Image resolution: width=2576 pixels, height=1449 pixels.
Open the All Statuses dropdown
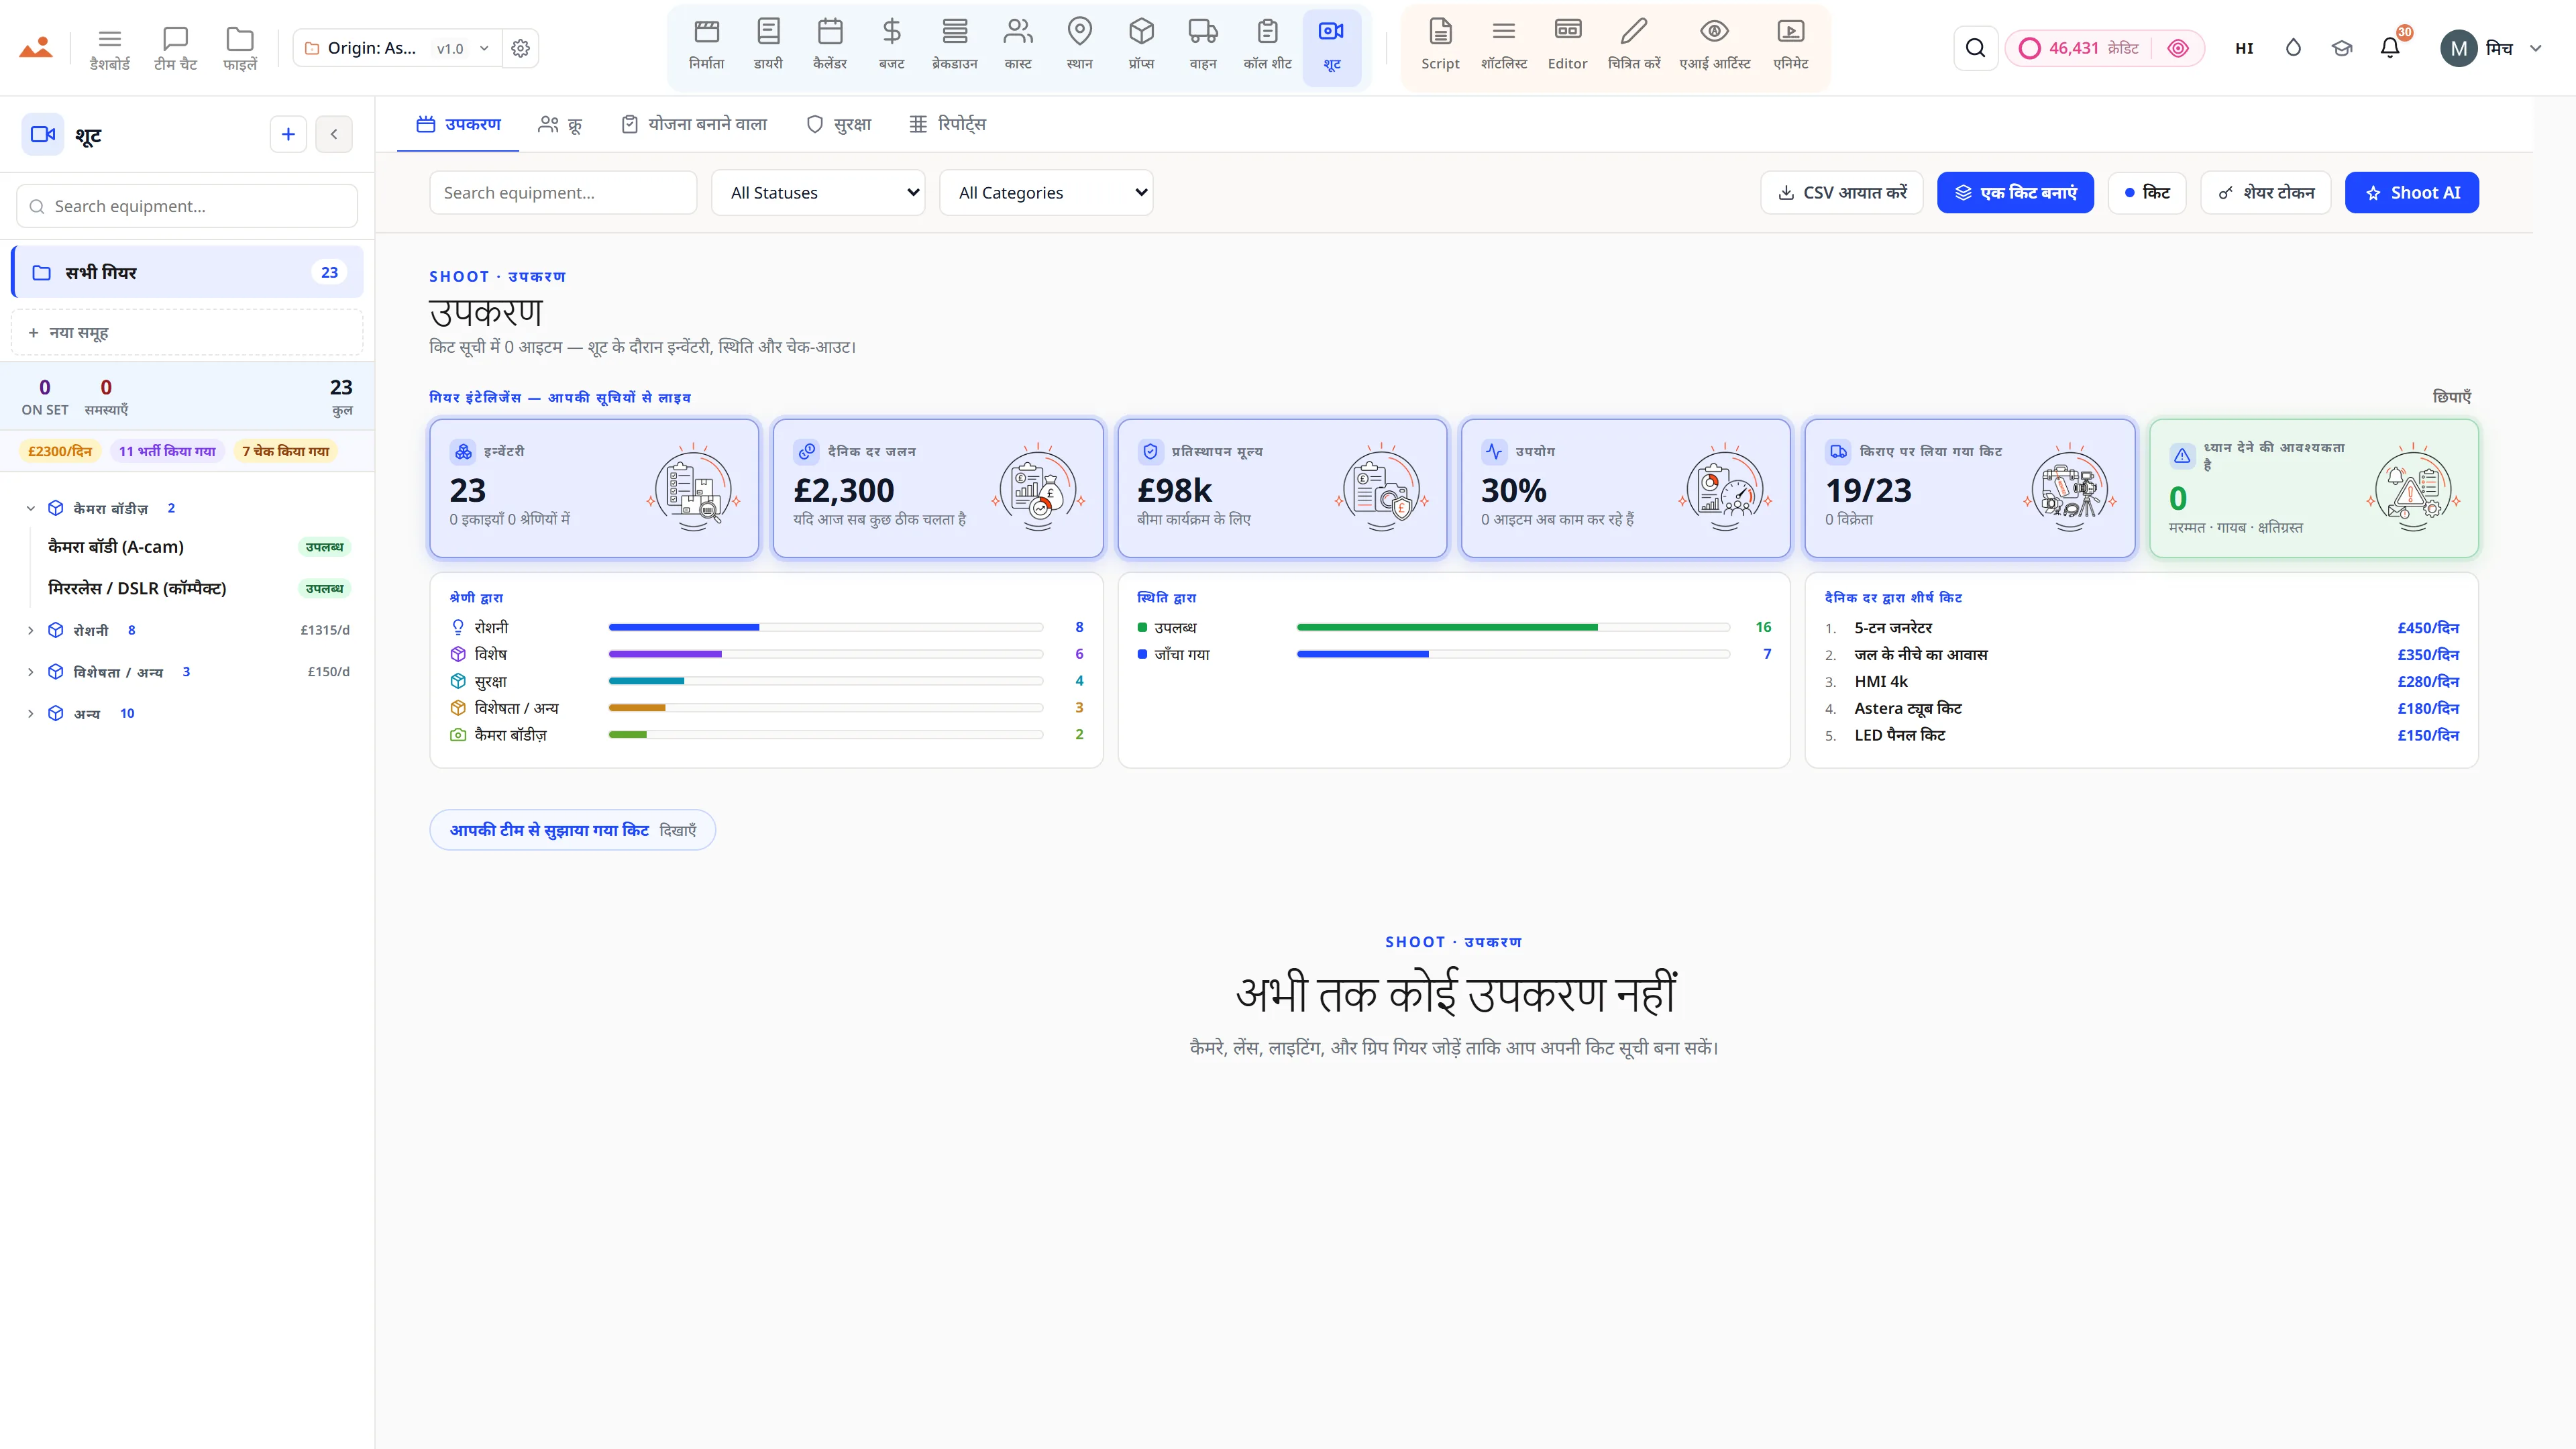pyautogui.click(x=818, y=193)
